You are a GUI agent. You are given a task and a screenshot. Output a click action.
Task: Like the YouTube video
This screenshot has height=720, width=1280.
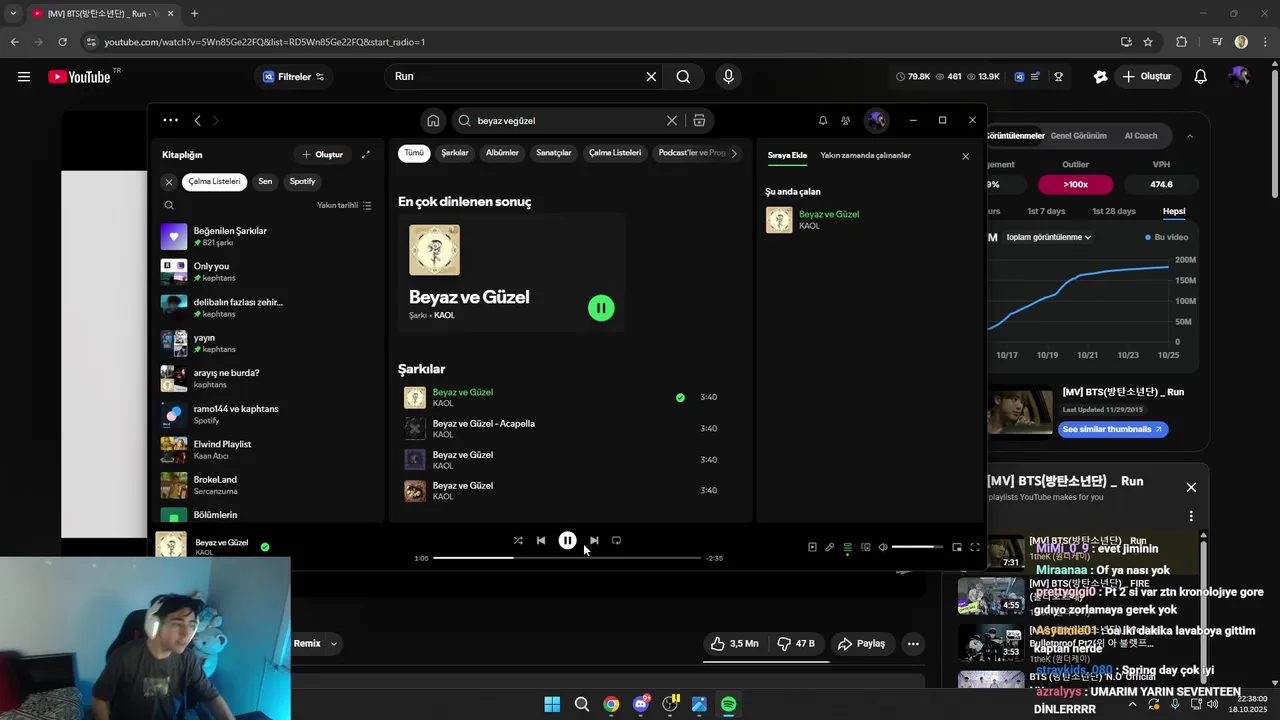(x=735, y=643)
